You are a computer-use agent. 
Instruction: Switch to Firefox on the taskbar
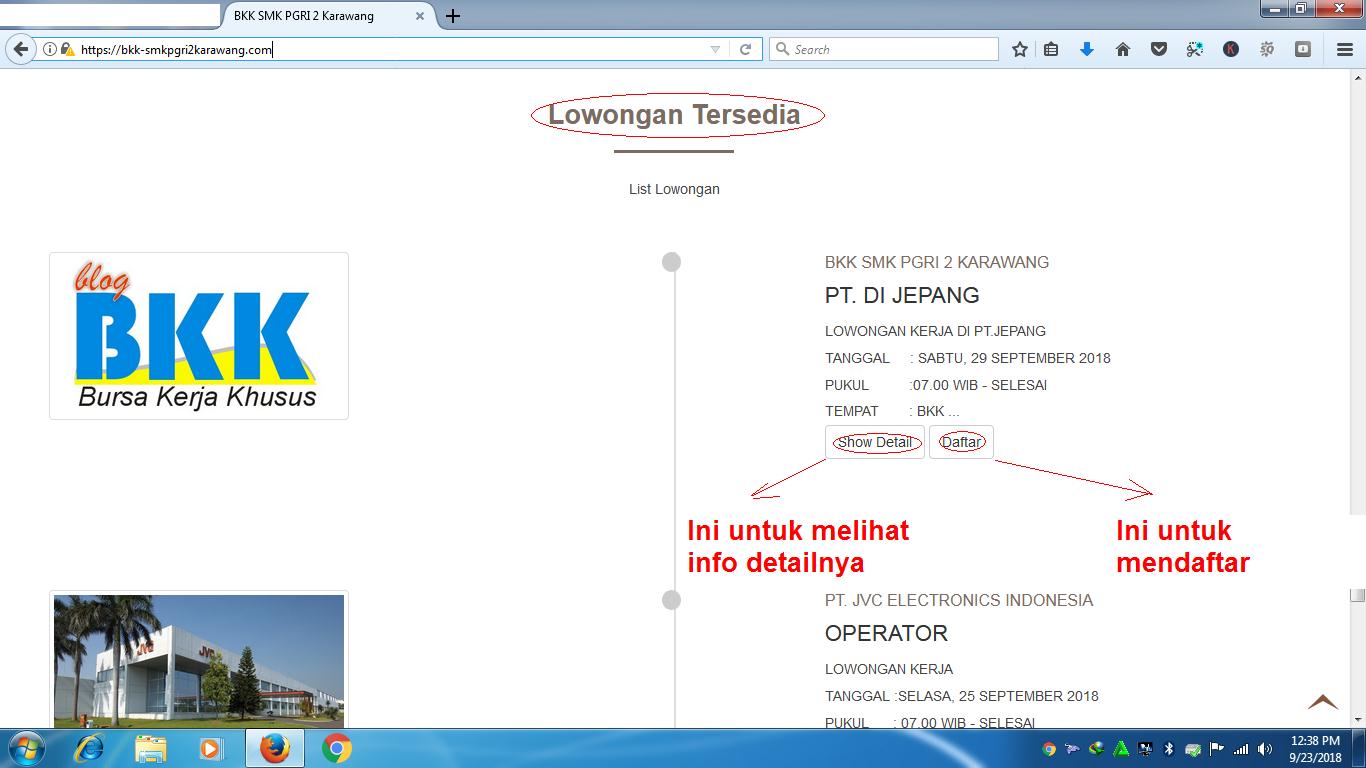pos(274,748)
